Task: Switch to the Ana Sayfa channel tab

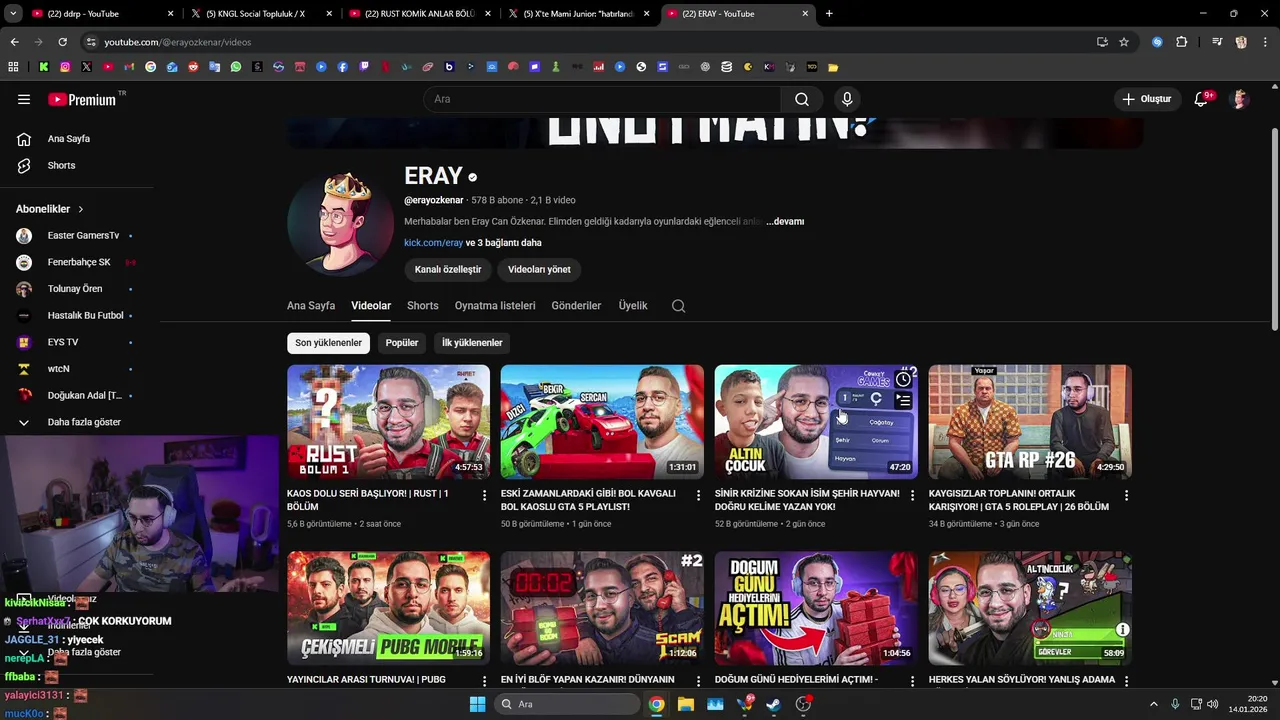Action: (311, 306)
